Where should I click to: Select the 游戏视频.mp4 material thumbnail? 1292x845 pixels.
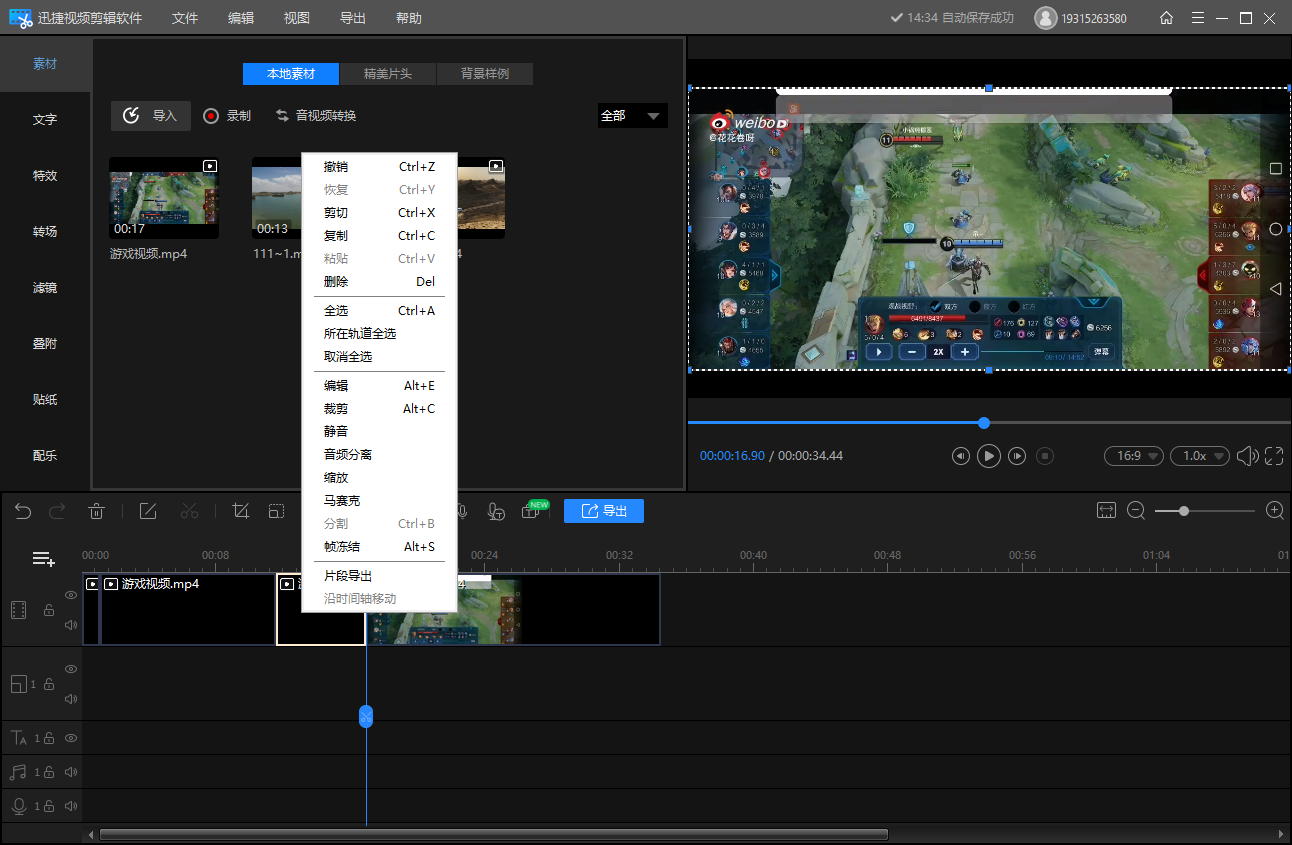(x=164, y=198)
